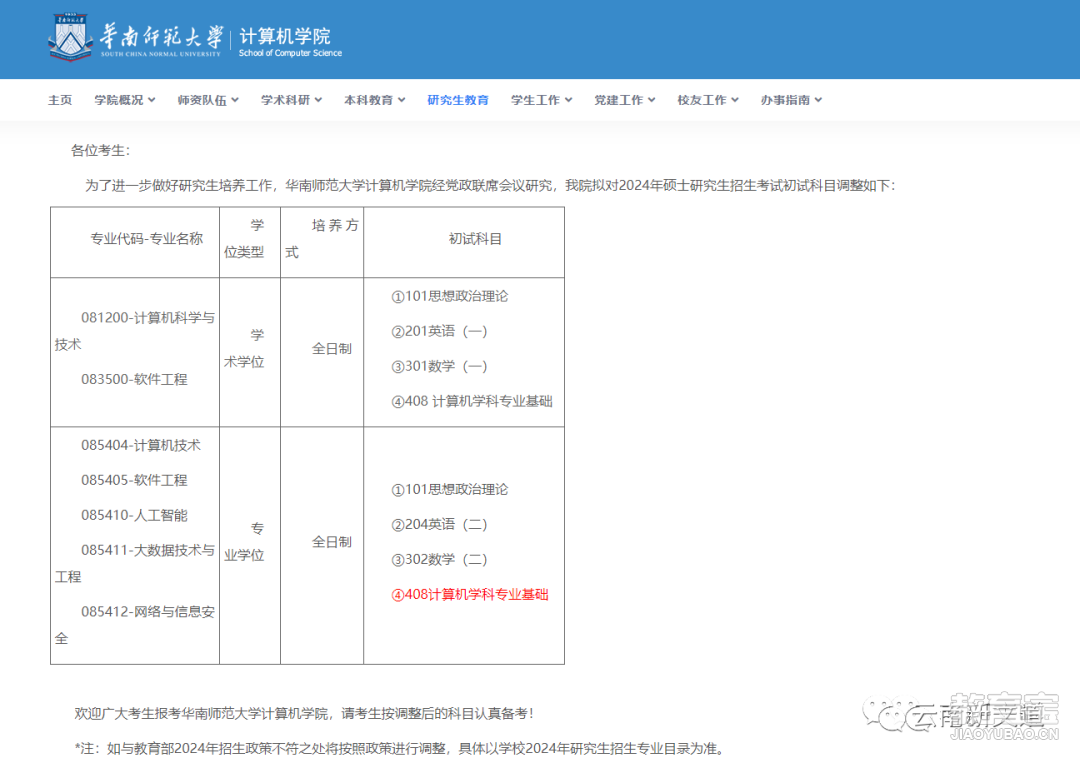Click the ③301数学（一） subject line
The image size is (1080, 763).
(439, 366)
